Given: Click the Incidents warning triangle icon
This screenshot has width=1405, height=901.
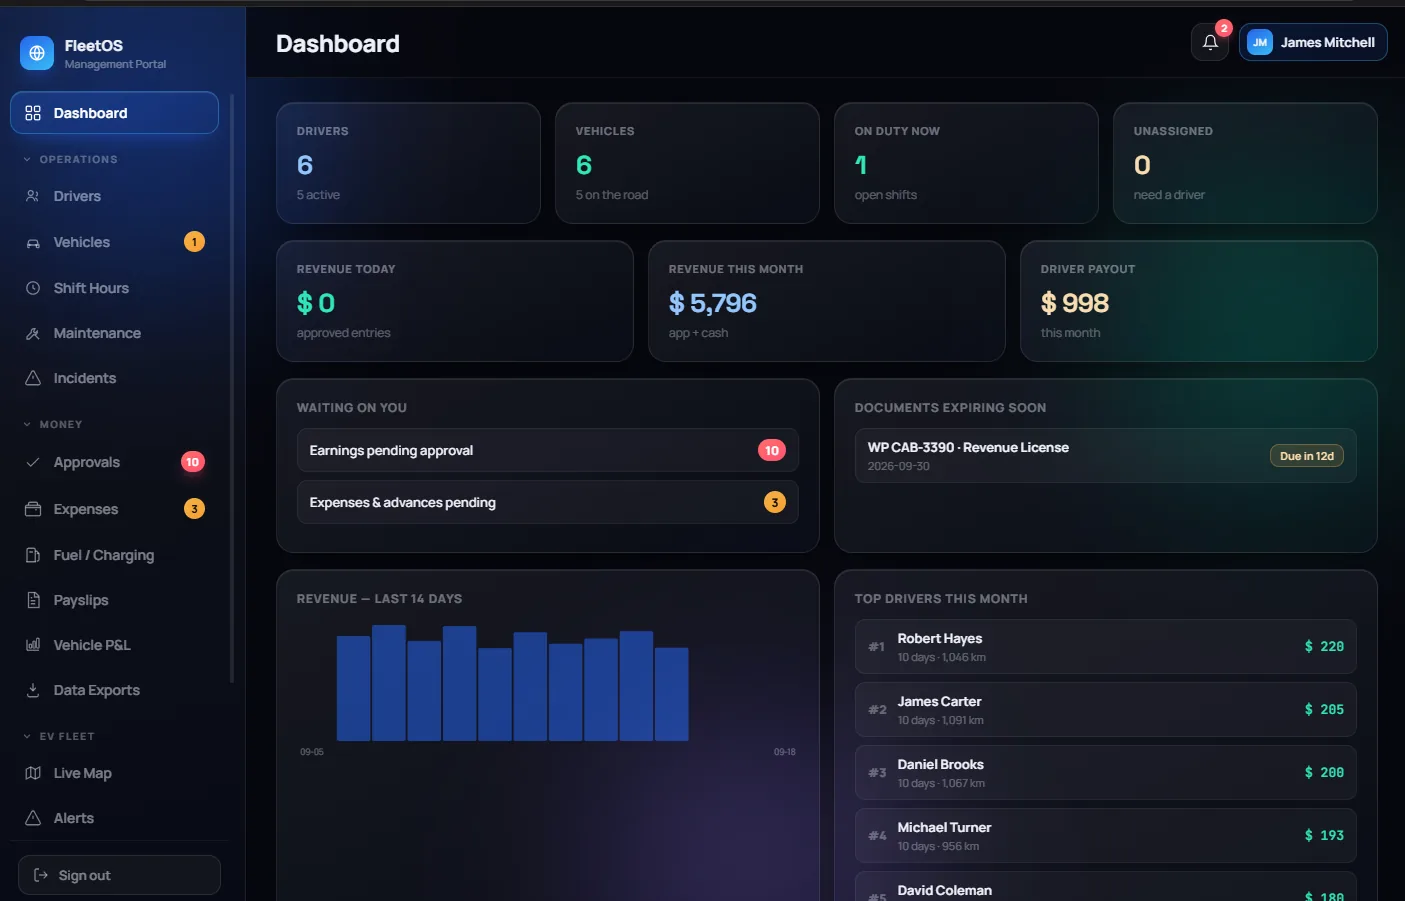Looking at the screenshot, I should click(x=33, y=378).
